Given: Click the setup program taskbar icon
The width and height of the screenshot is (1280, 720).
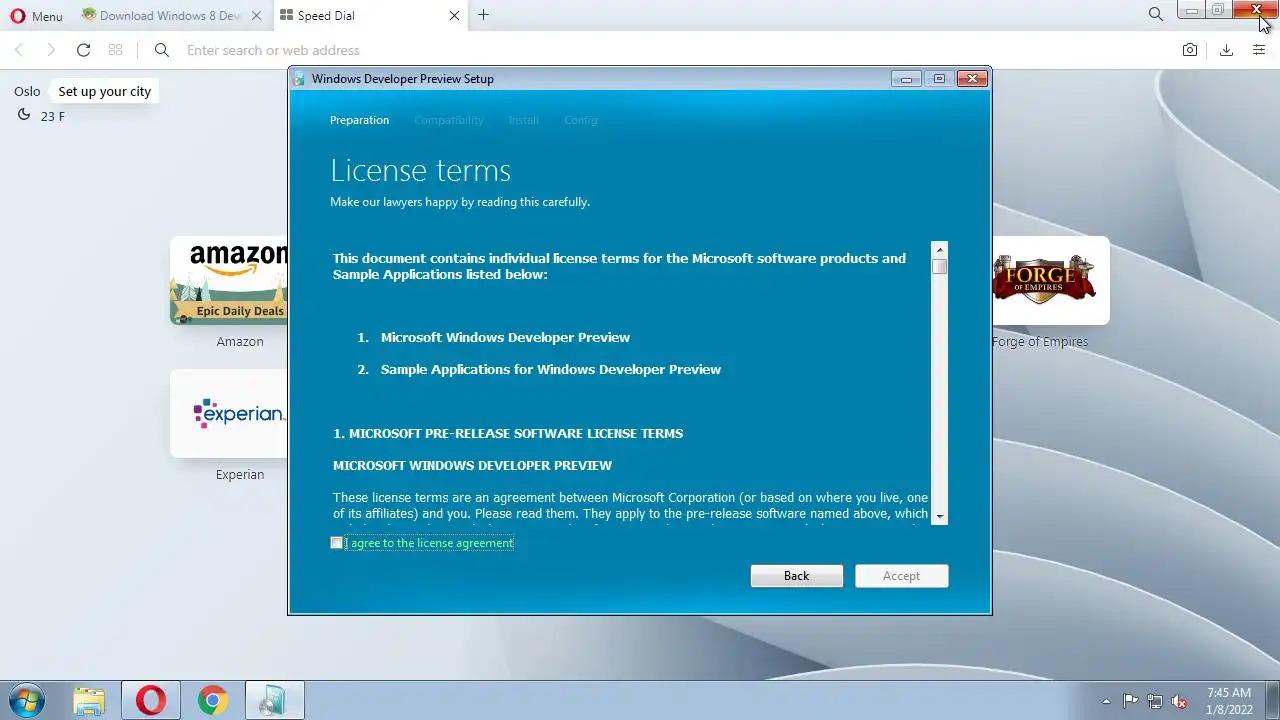Looking at the screenshot, I should tap(274, 701).
